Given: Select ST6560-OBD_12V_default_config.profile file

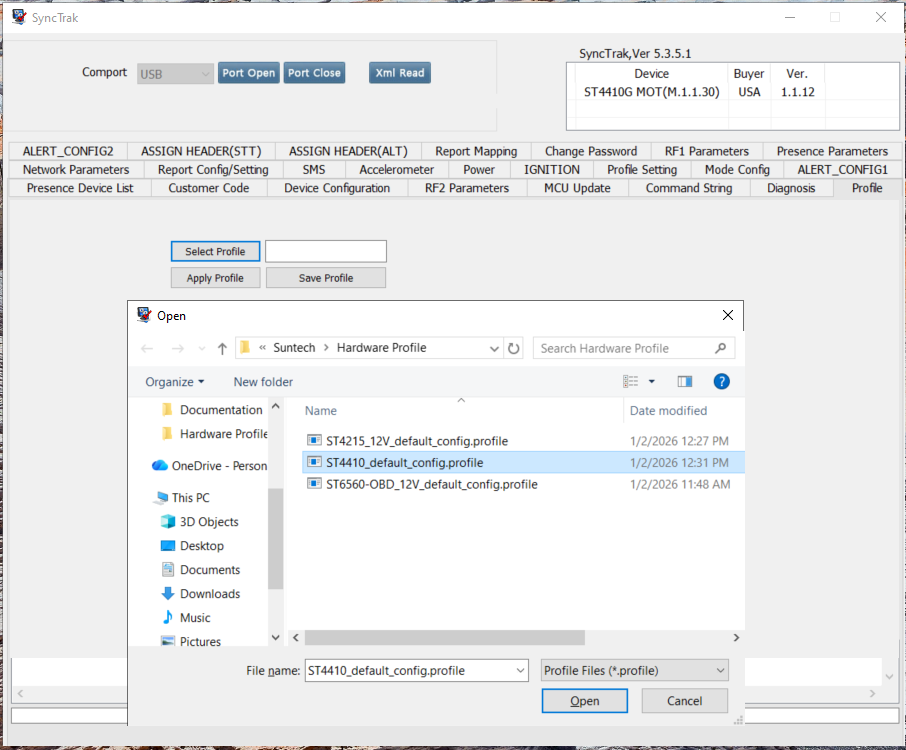Looking at the screenshot, I should [432, 484].
